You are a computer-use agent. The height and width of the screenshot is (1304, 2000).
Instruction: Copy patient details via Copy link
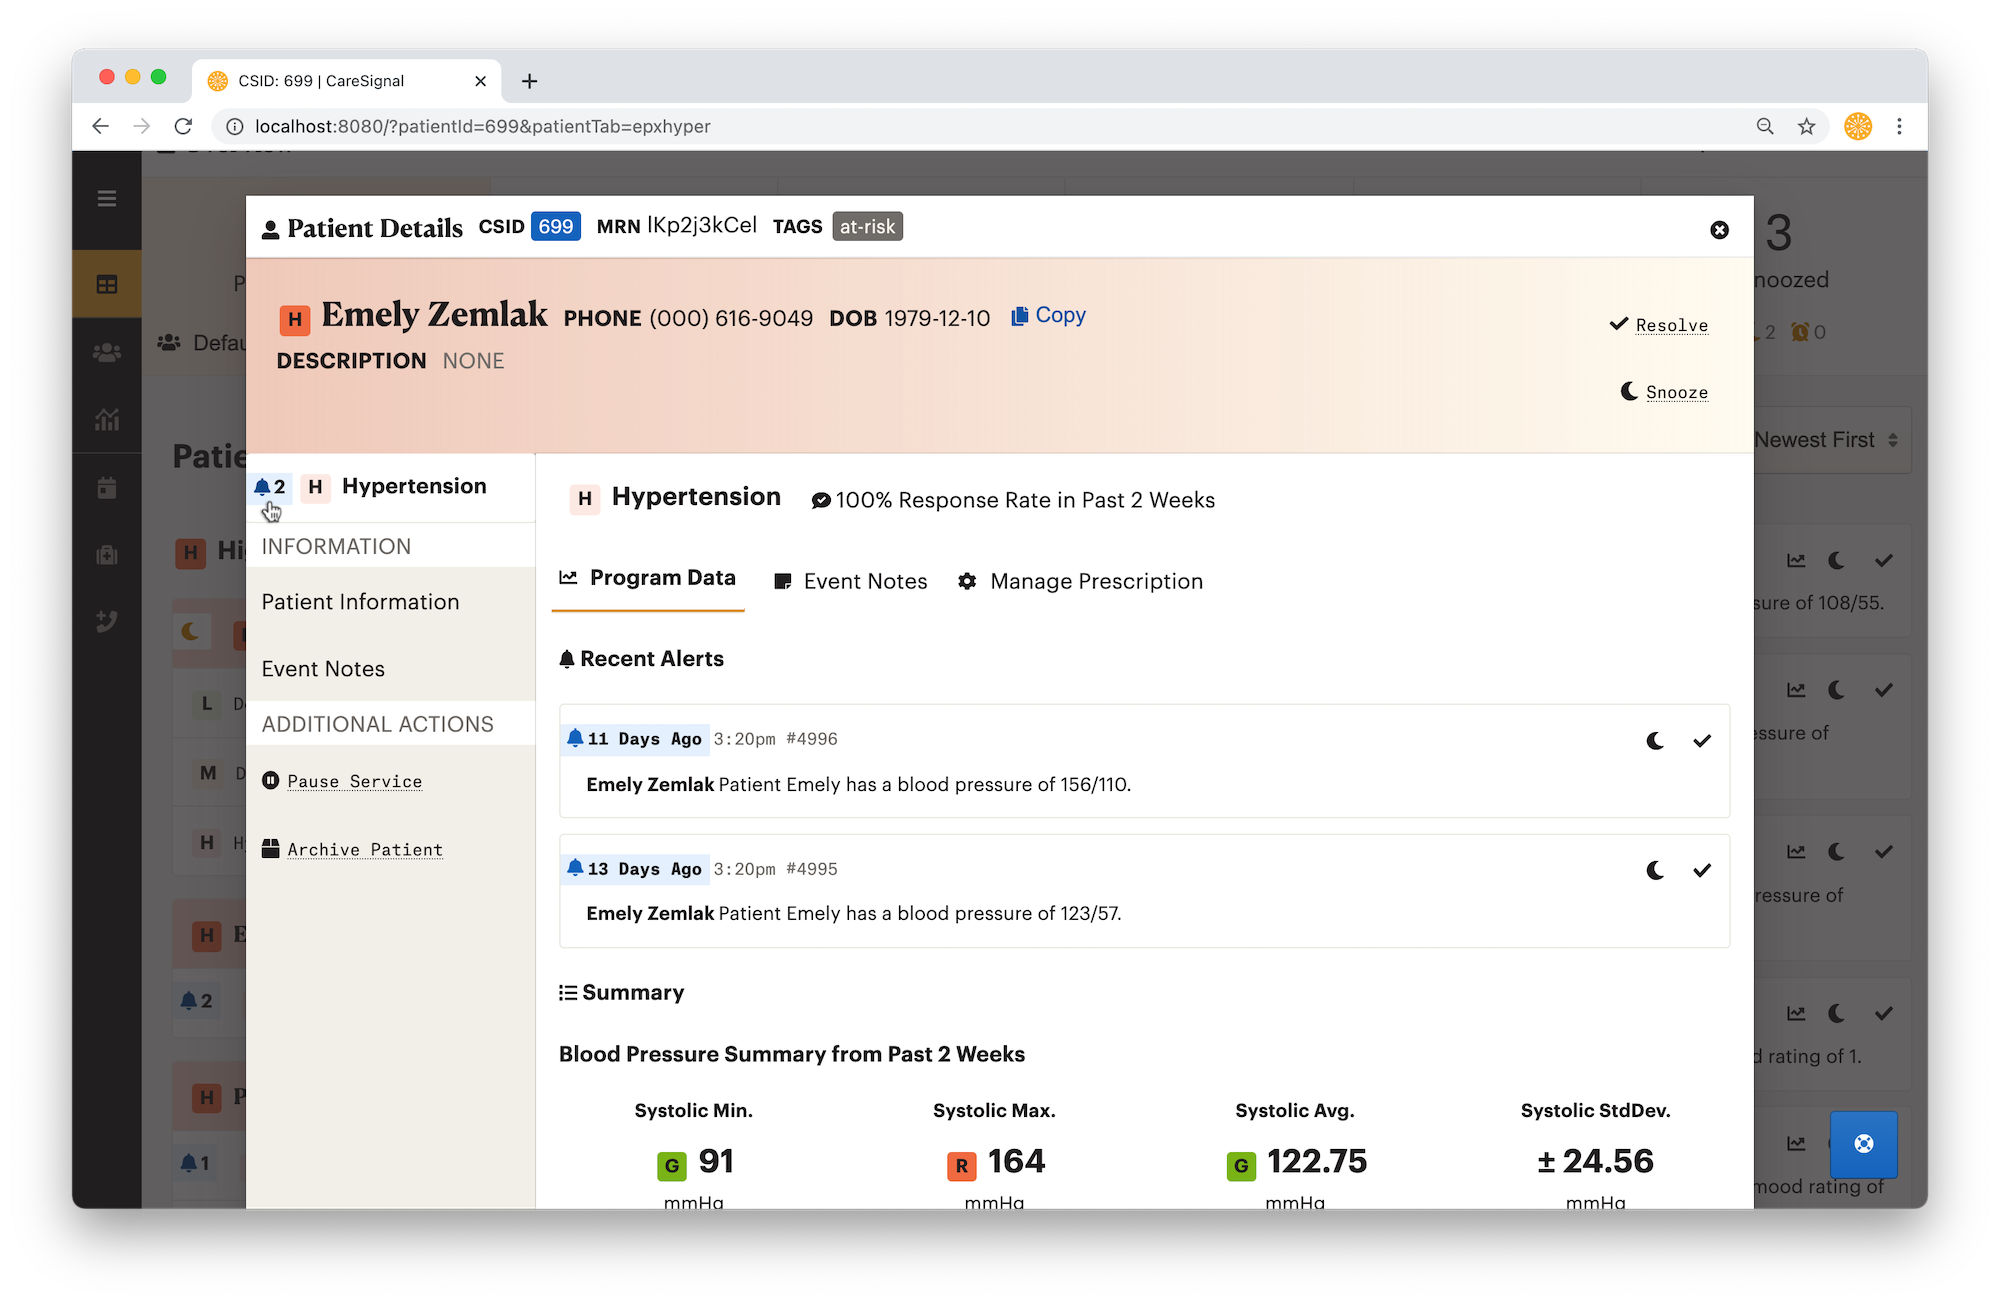click(1048, 315)
